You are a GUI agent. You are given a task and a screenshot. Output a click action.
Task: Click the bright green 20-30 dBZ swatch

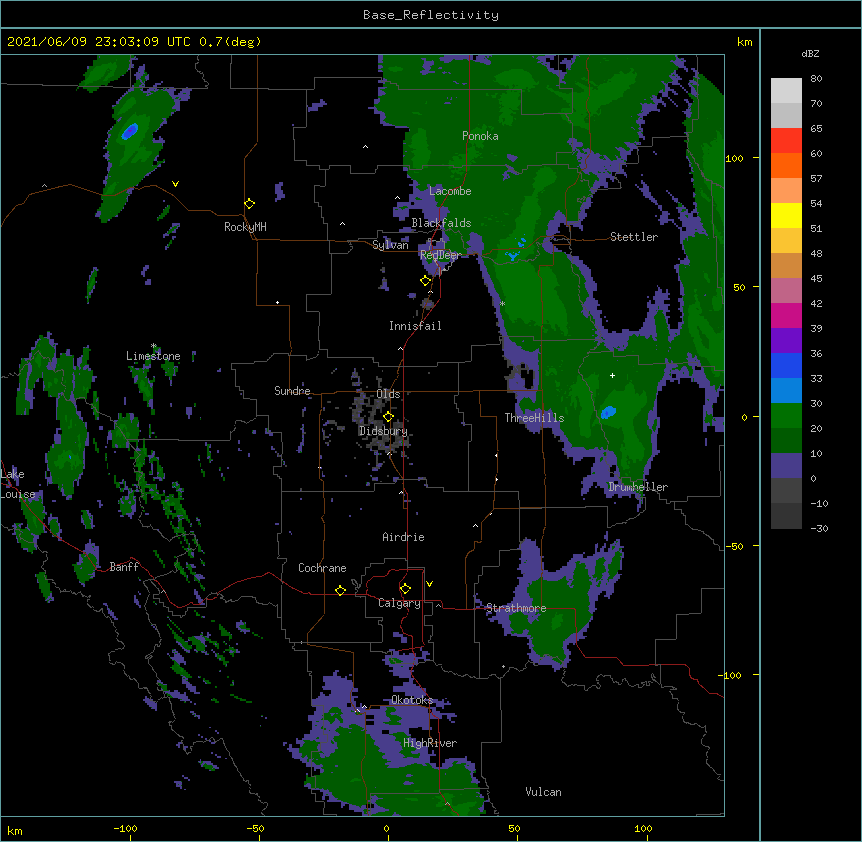(x=786, y=416)
